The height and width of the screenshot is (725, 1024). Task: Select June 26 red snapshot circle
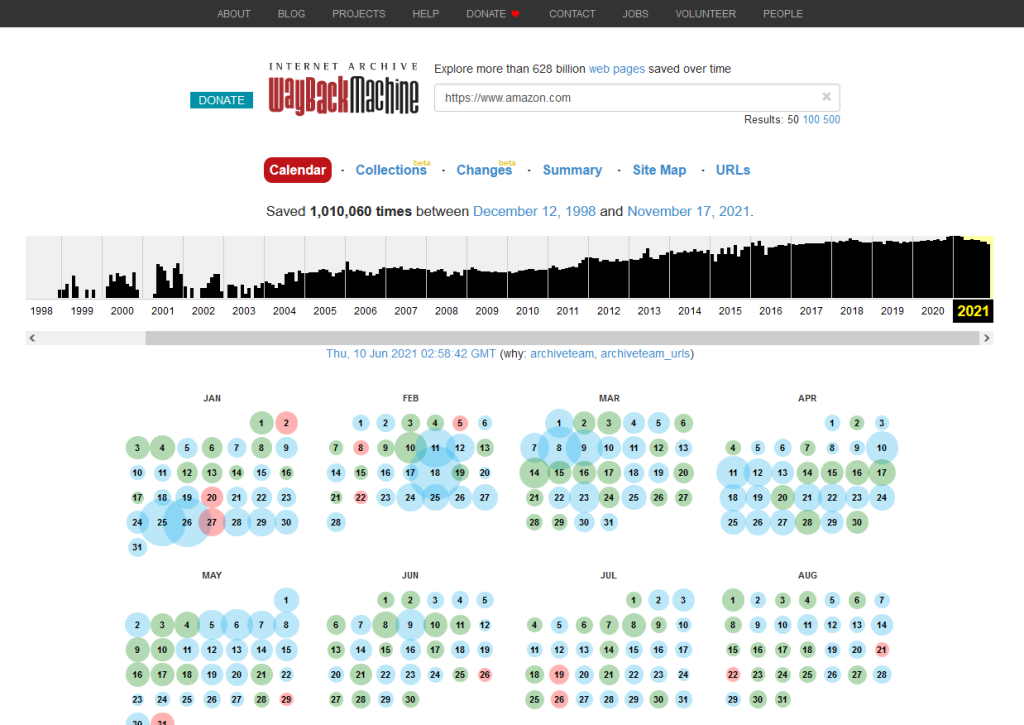(485, 674)
